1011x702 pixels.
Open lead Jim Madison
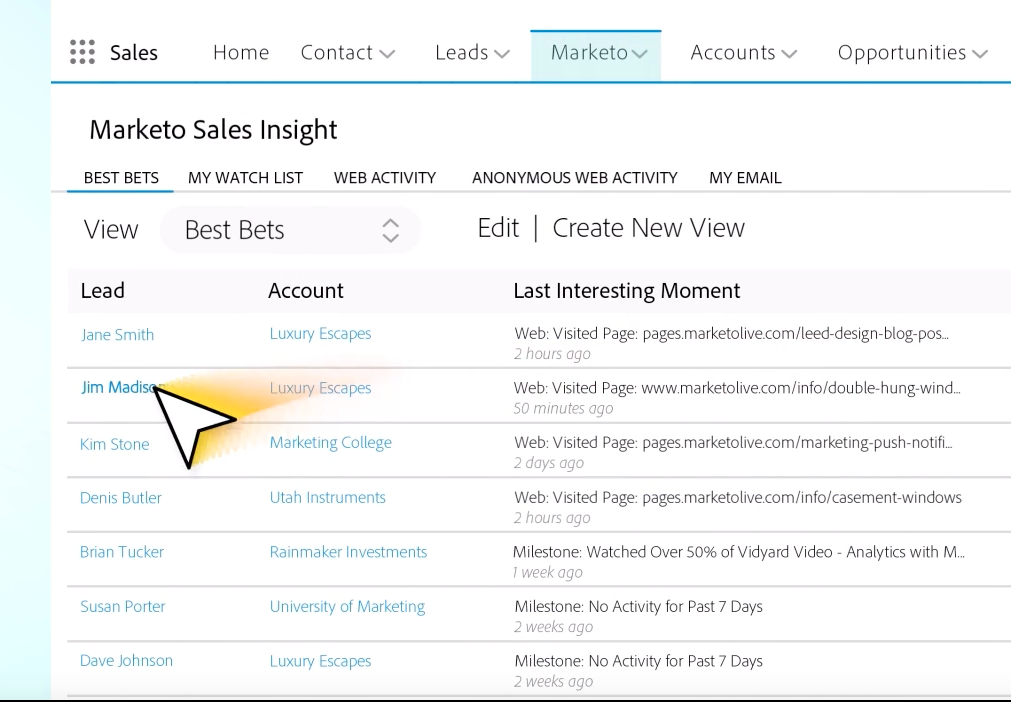click(119, 387)
